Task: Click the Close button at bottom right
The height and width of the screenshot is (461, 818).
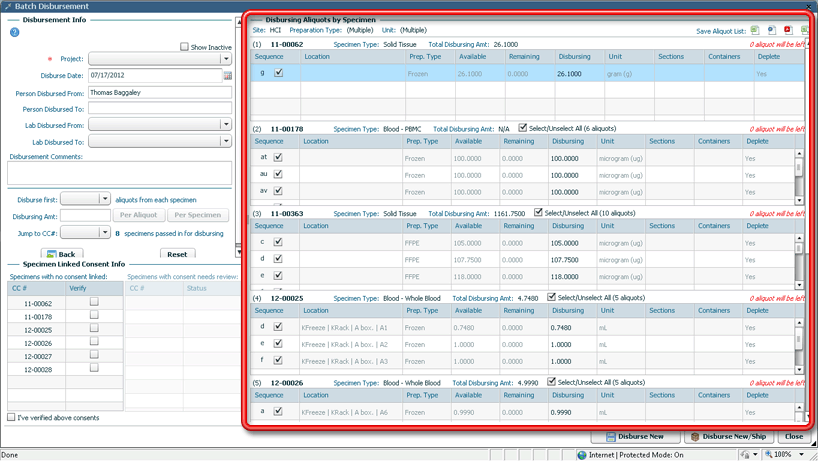Action: [794, 436]
